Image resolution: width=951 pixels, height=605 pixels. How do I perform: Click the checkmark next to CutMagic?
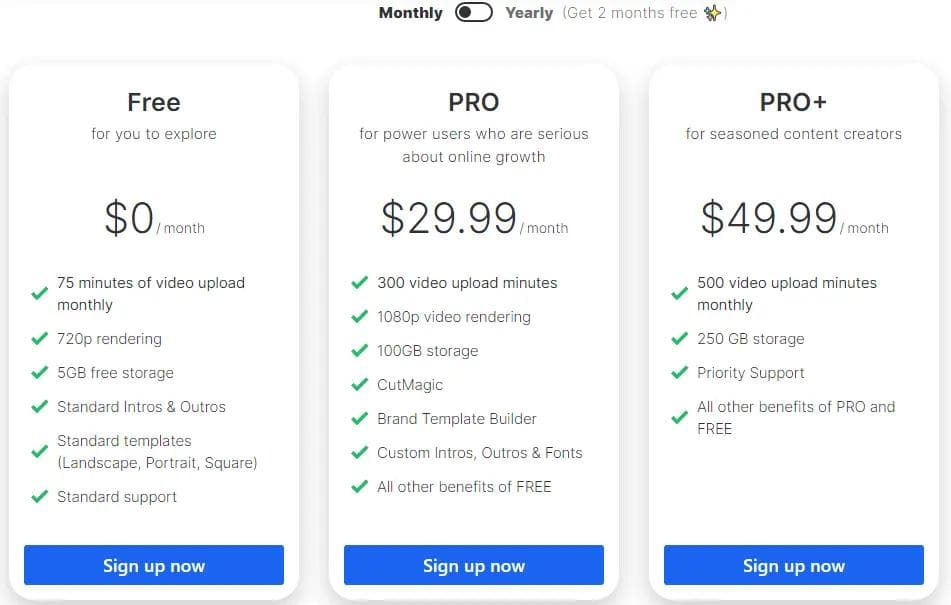coord(360,385)
